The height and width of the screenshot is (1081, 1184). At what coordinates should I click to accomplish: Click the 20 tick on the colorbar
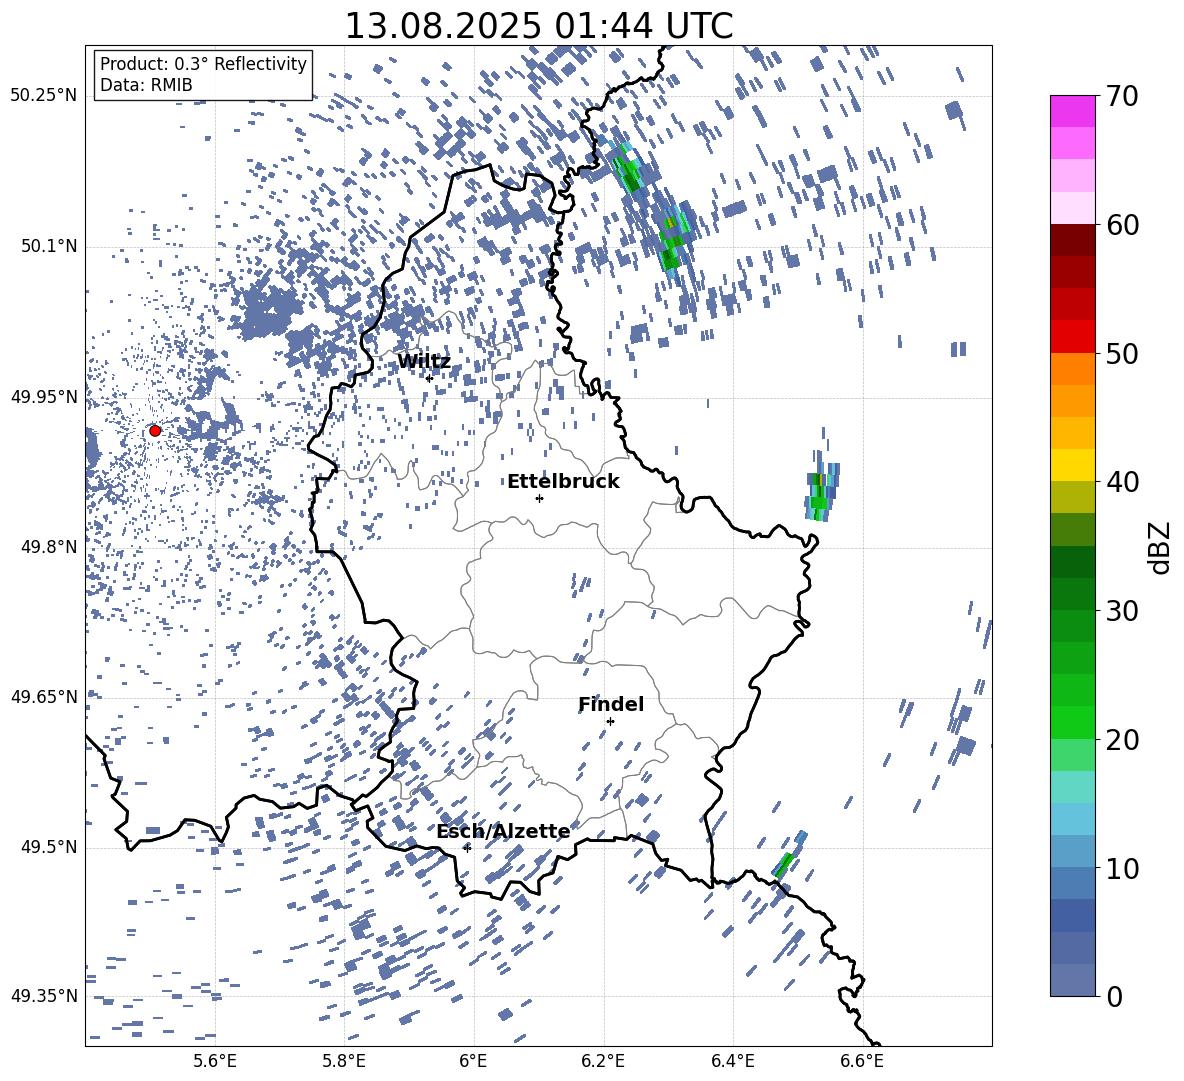point(1122,739)
